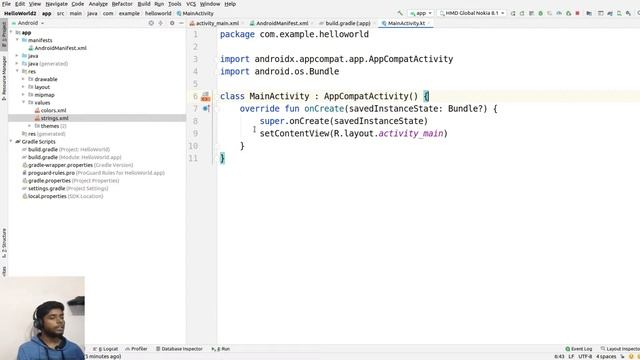Click the override gutter icon on line 7
This screenshot has width=640, height=360.
click(x=206, y=109)
